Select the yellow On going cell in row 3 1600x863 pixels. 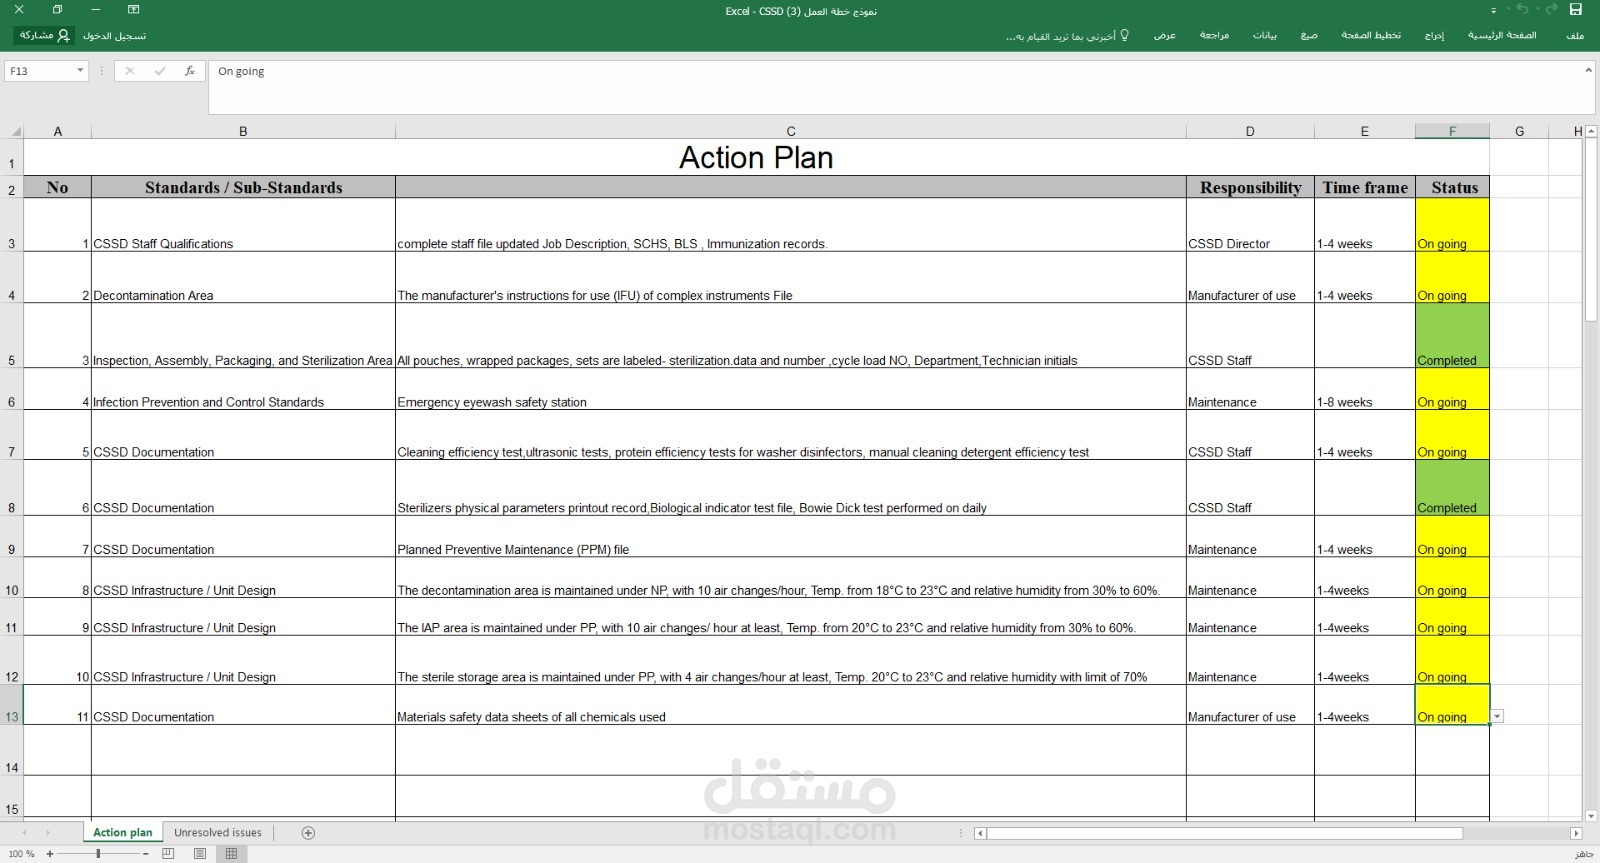pyautogui.click(x=1452, y=225)
